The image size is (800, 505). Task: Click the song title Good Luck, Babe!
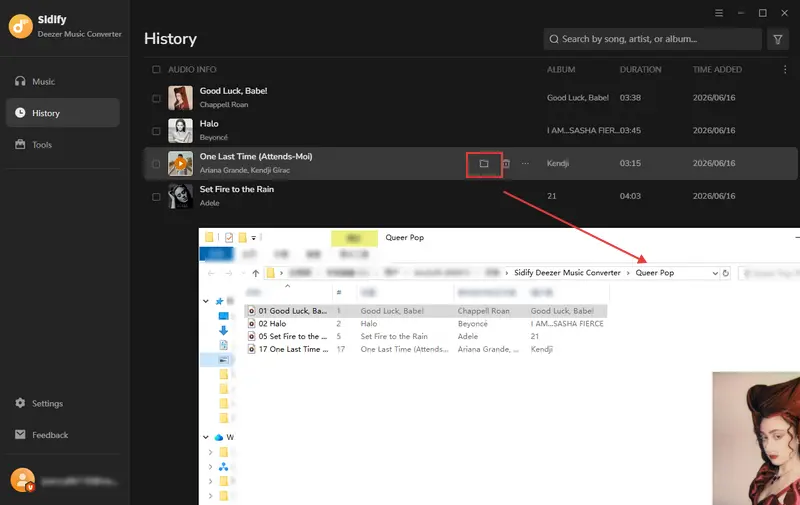[x=233, y=91]
